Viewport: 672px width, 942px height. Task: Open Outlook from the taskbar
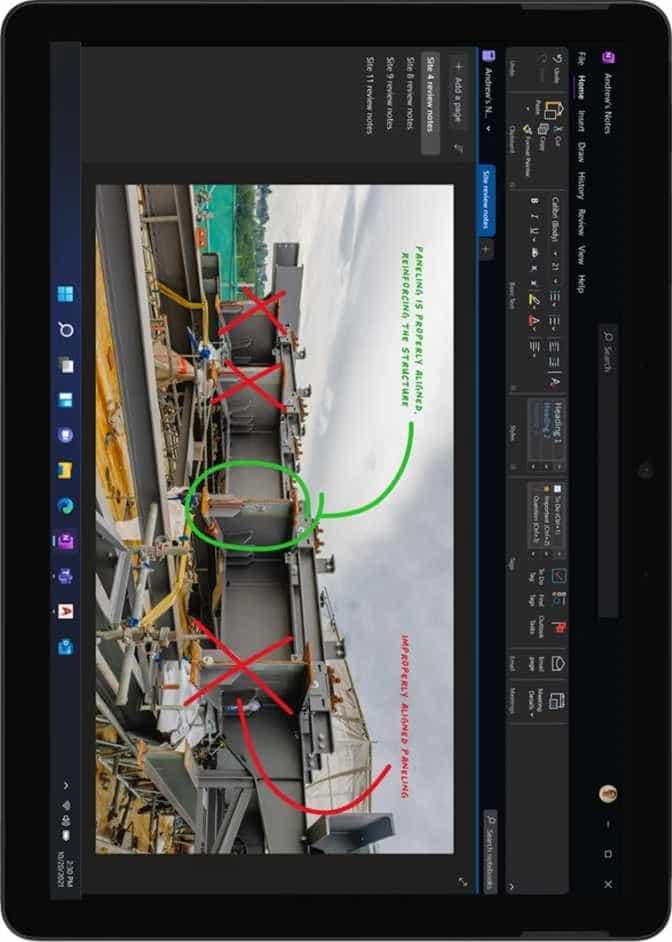click(65, 647)
